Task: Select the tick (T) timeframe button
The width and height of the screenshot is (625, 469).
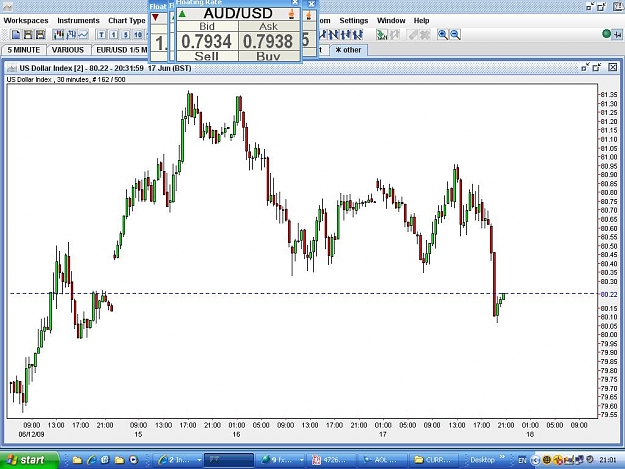Action: coord(102,35)
